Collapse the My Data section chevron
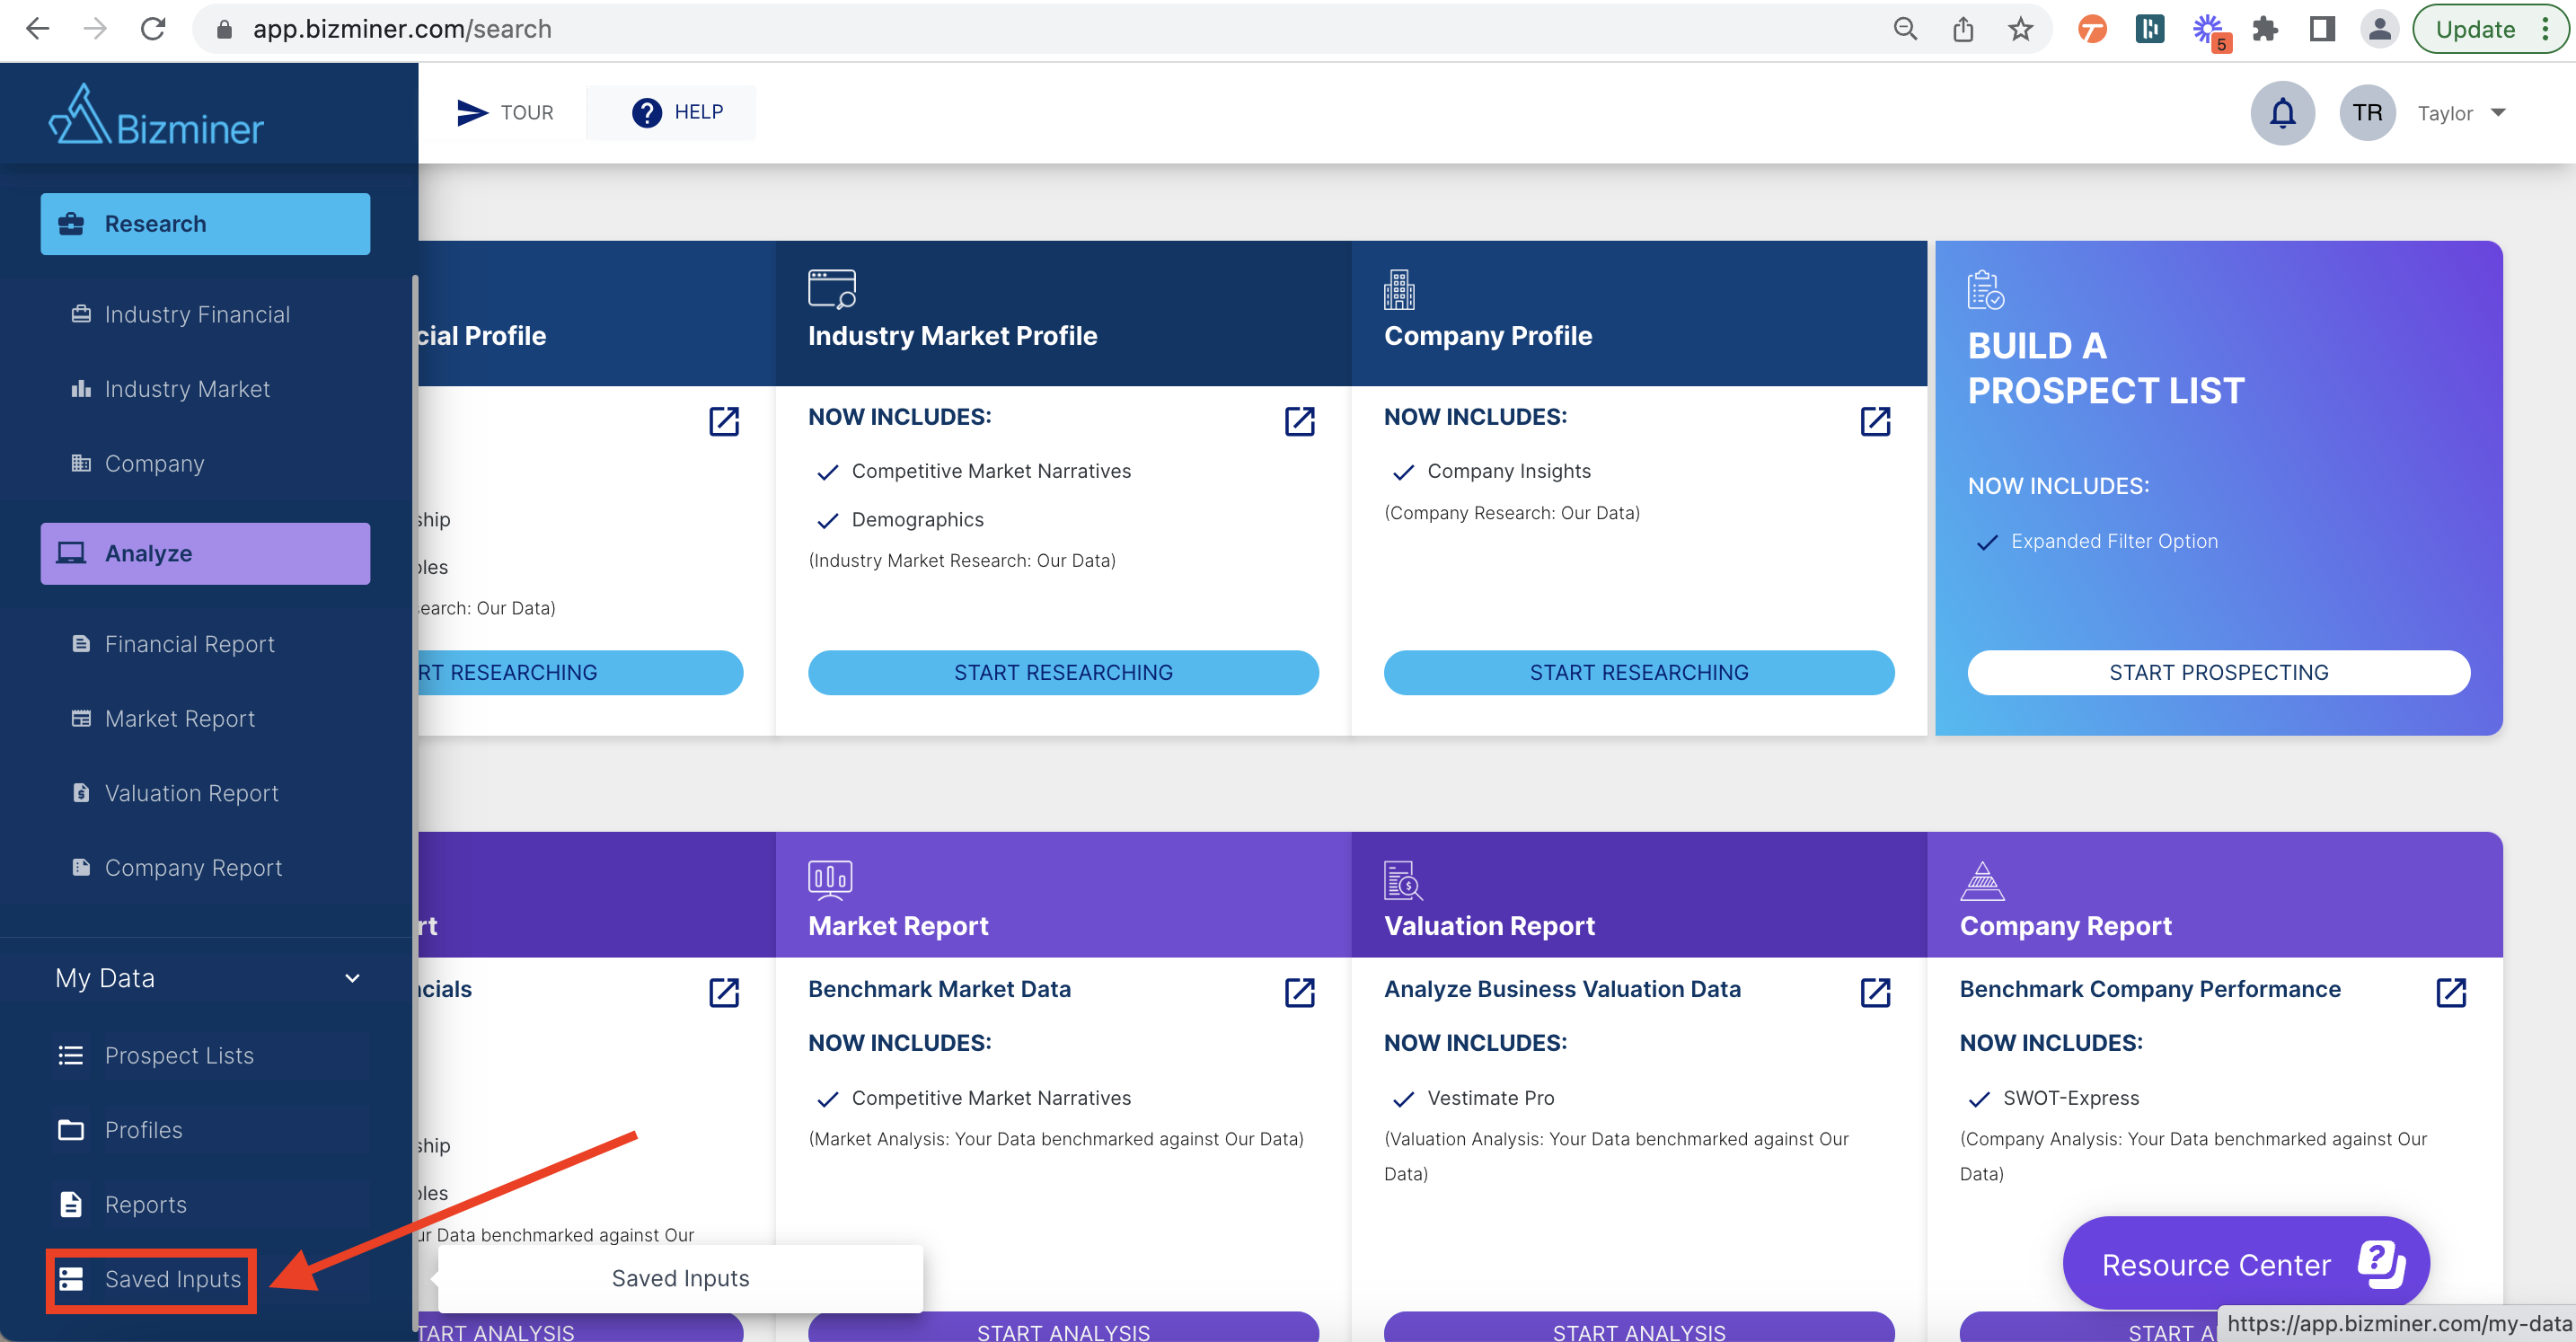Viewport: 2576px width, 1342px height. point(352,978)
